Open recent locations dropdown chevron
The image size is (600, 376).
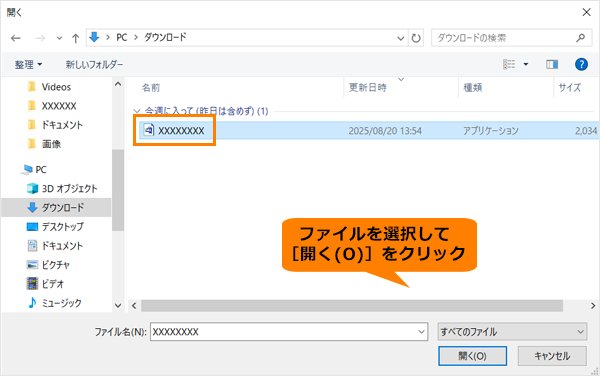tap(59, 38)
